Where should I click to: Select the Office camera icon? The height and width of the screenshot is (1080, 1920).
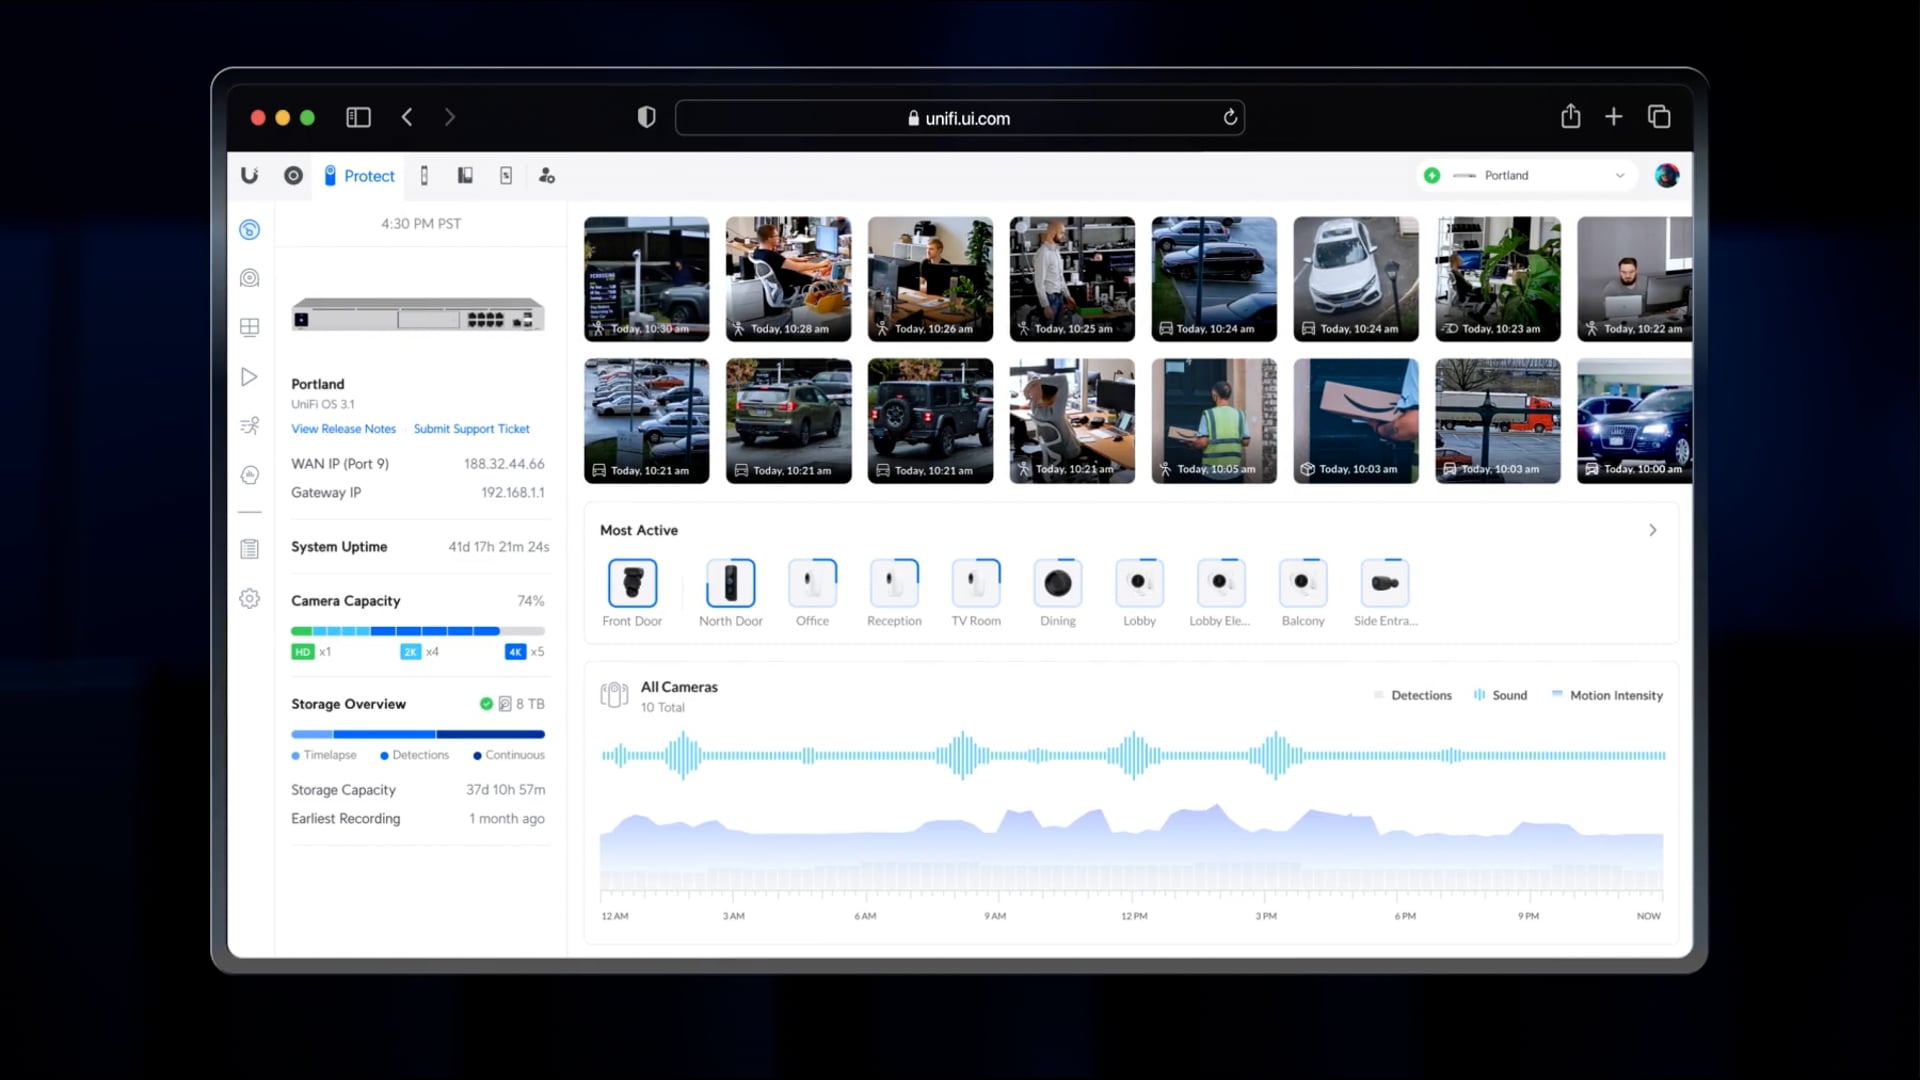(x=812, y=583)
